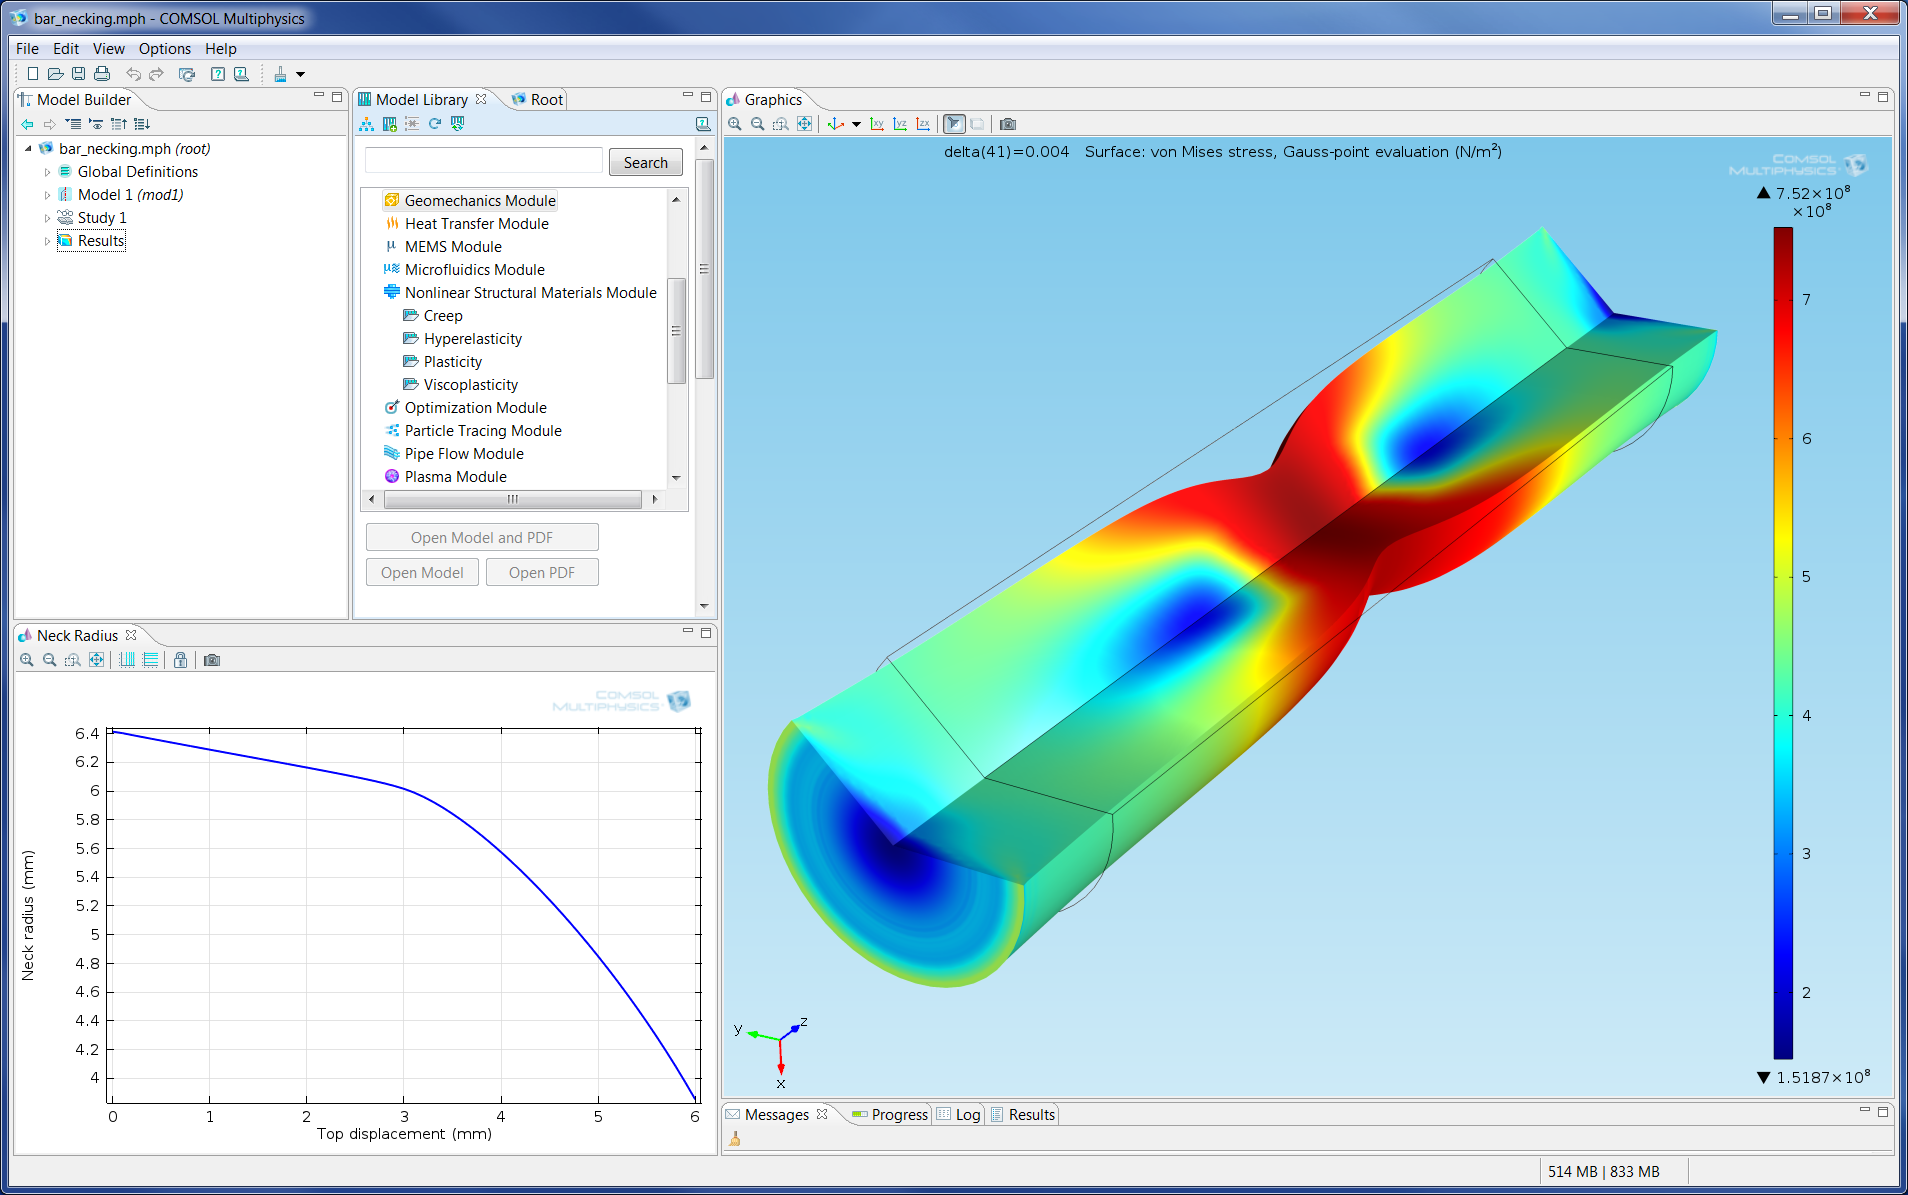Collapse the bar_necking.mph root node

click(28, 149)
